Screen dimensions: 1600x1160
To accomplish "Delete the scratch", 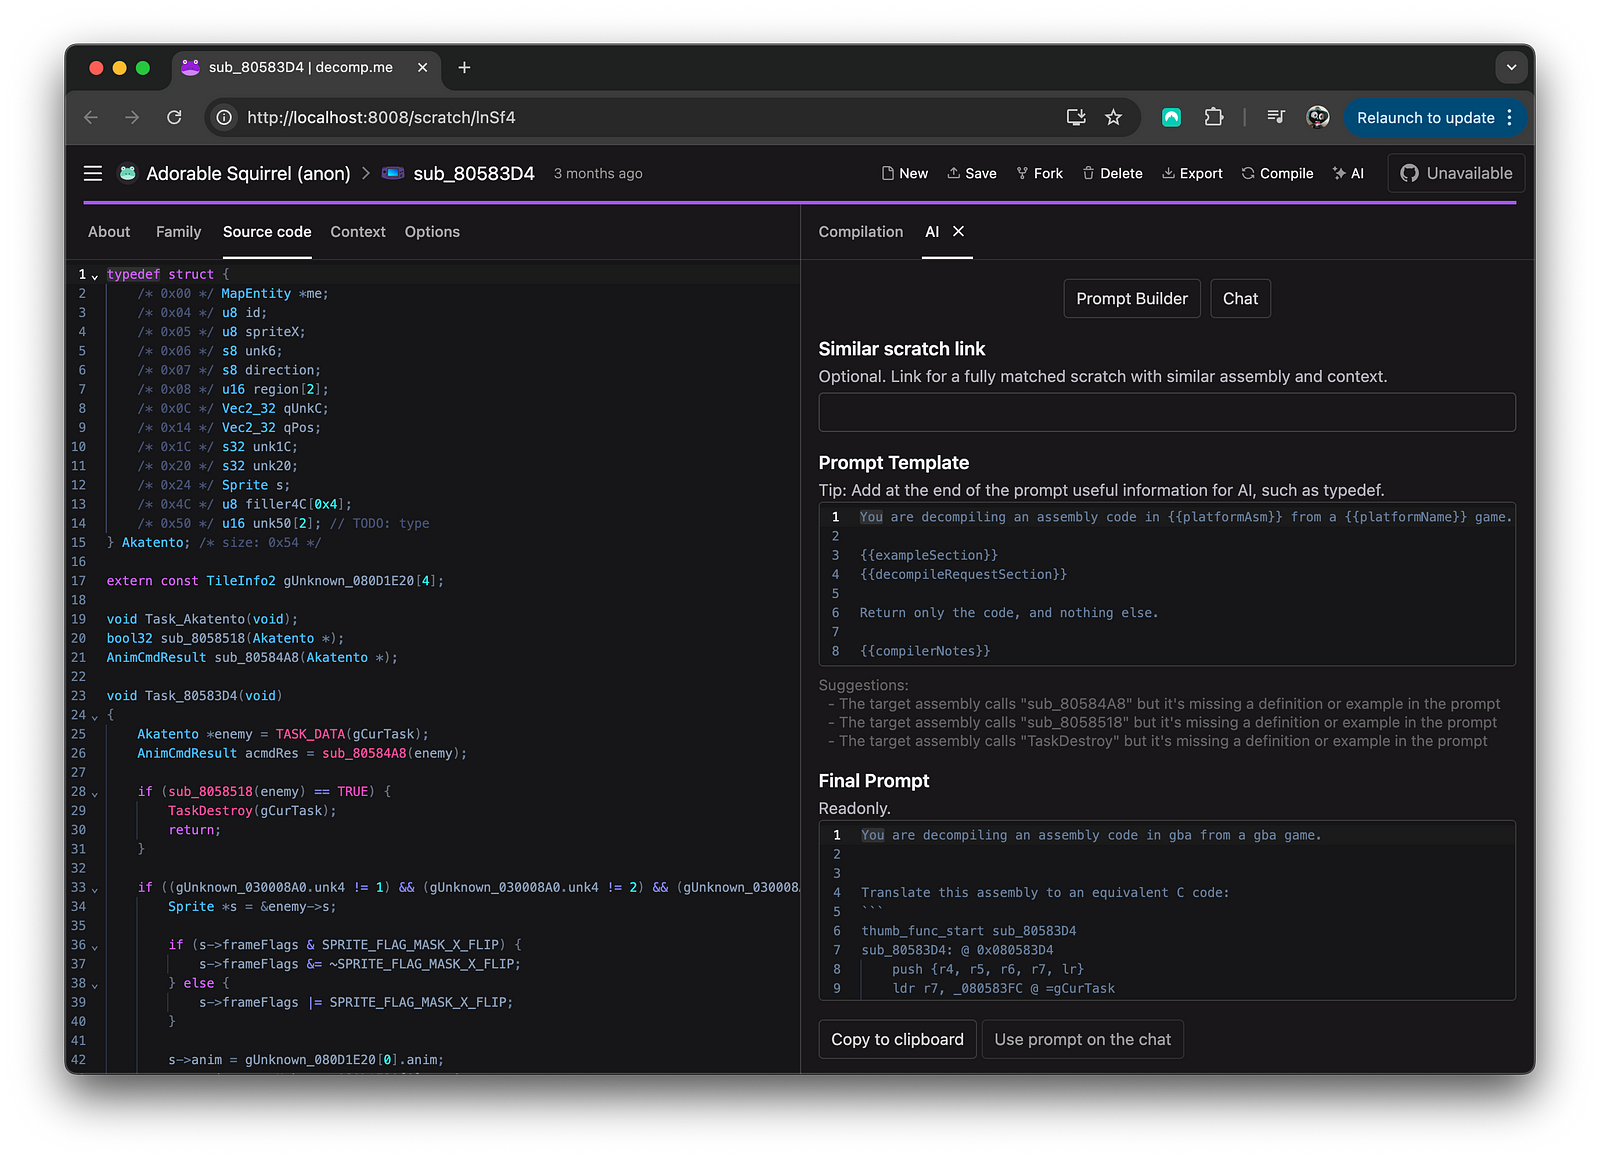I will pos(1112,173).
